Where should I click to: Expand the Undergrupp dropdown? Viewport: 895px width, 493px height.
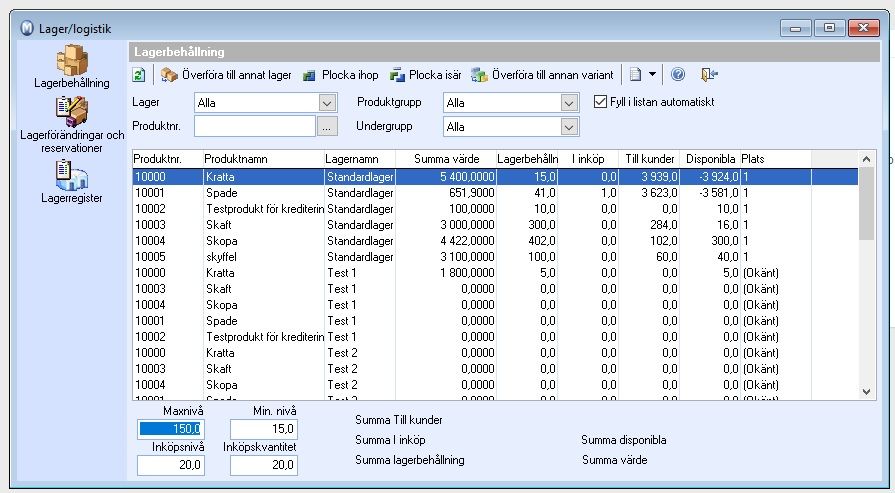tap(569, 127)
